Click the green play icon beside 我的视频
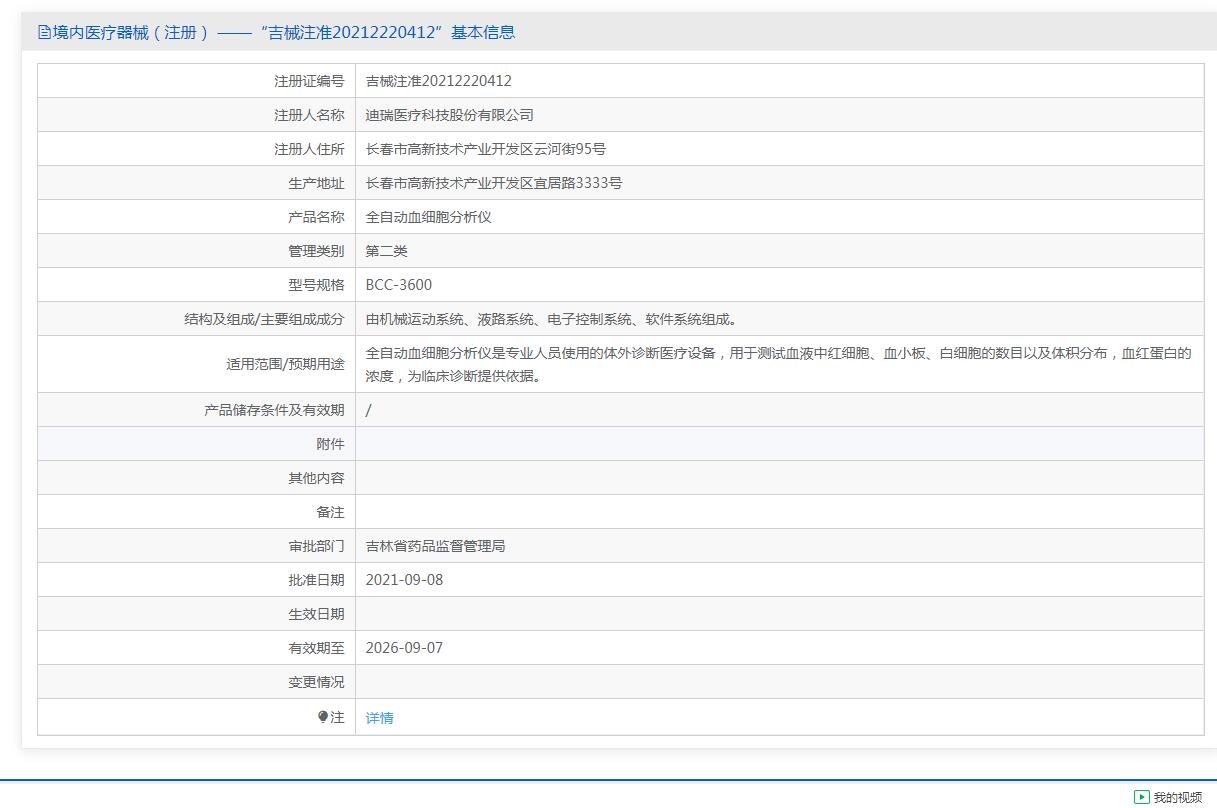The image size is (1217, 808). click(x=1141, y=797)
